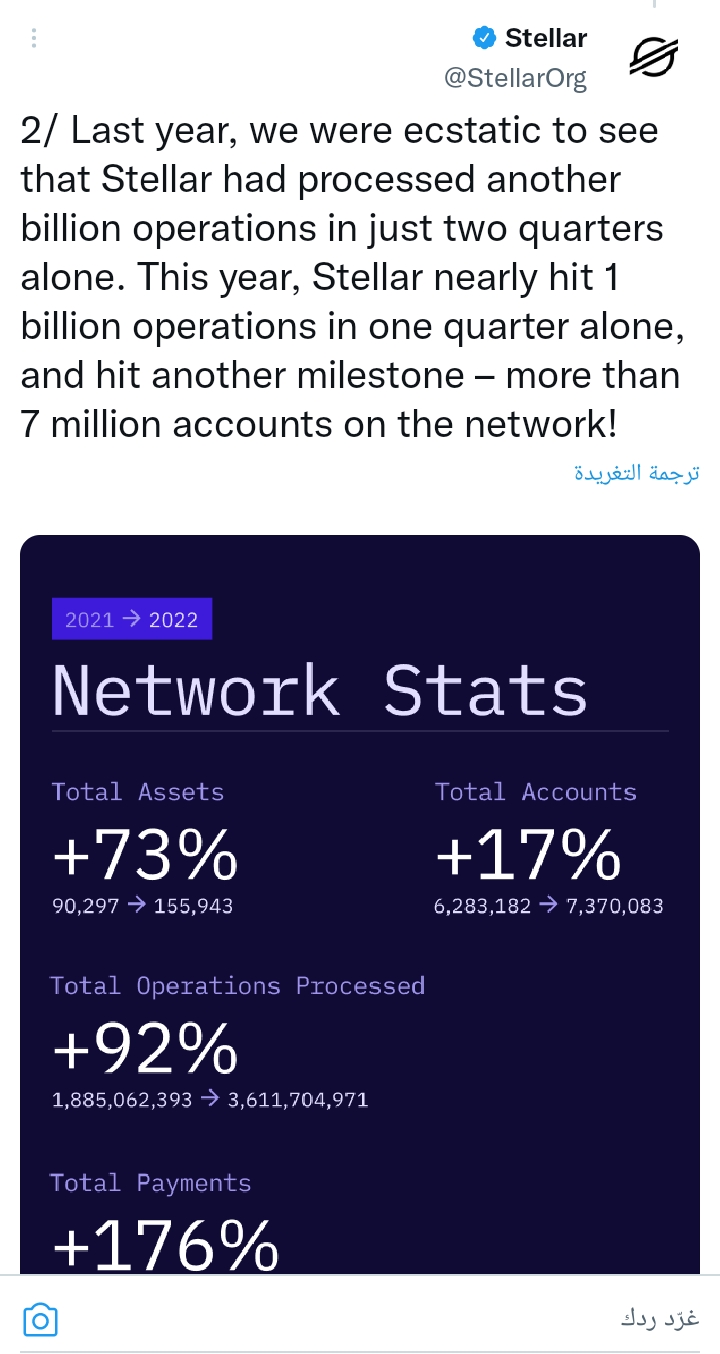Tap the Total Payments label
Image resolution: width=720 pixels, height=1354 pixels.
tap(151, 1182)
